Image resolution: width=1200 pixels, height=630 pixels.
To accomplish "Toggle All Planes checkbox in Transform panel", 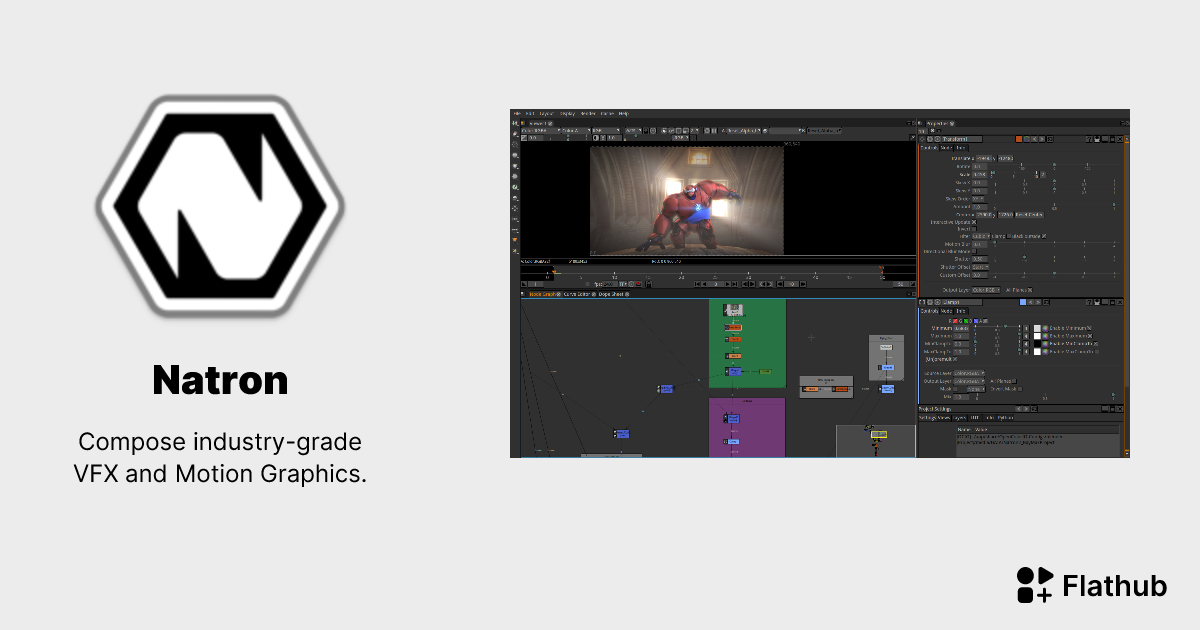I will (x=1030, y=290).
